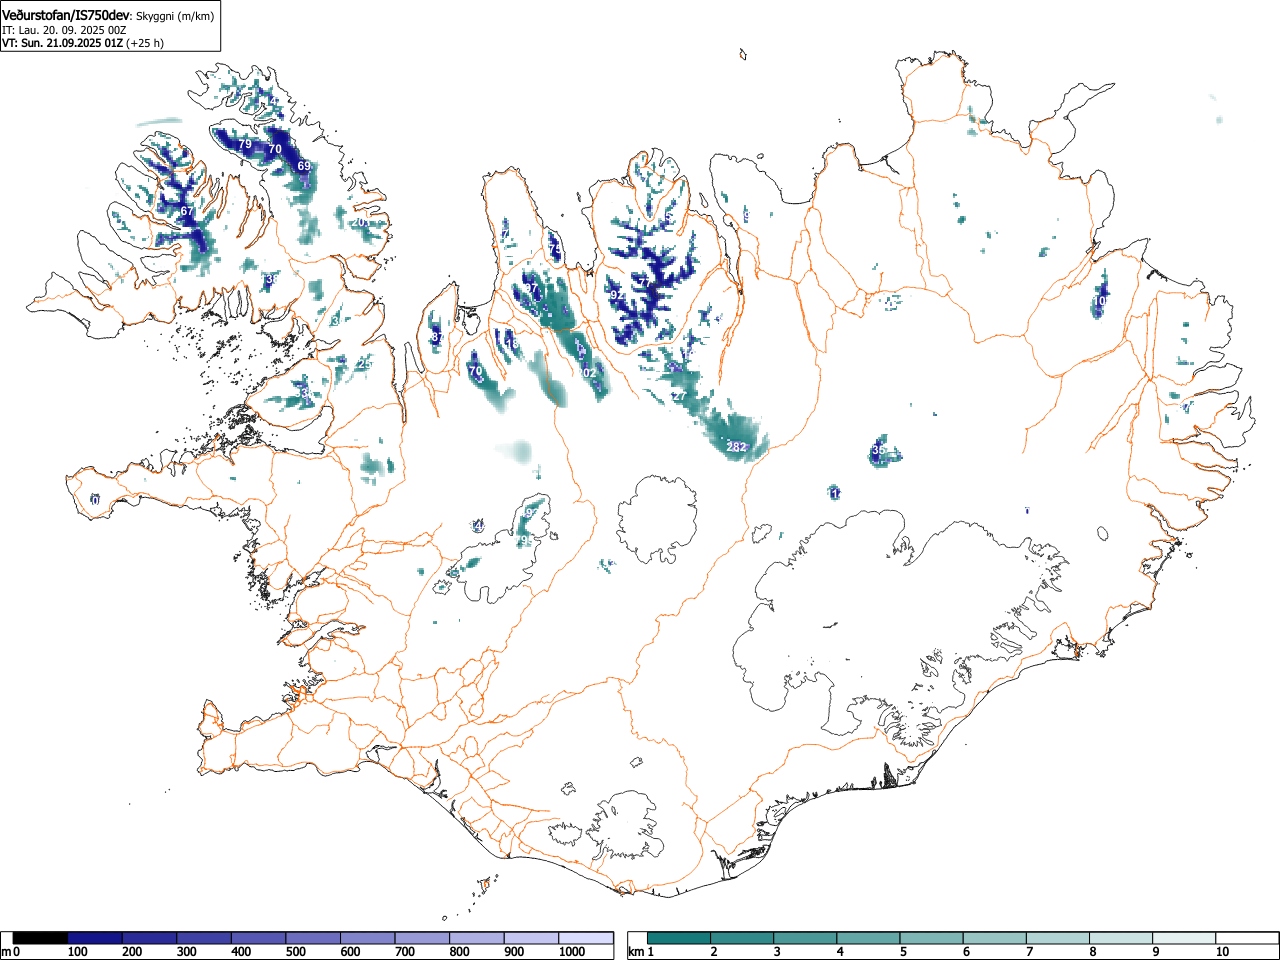Click the map value label 202

587,373
